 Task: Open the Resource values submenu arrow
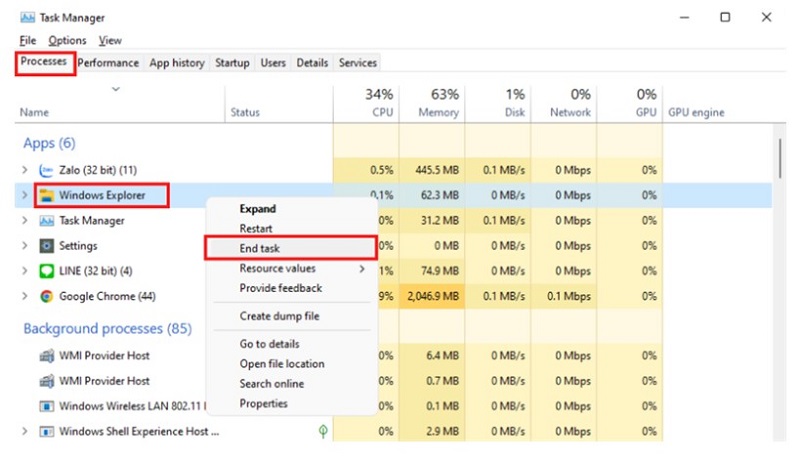362,268
